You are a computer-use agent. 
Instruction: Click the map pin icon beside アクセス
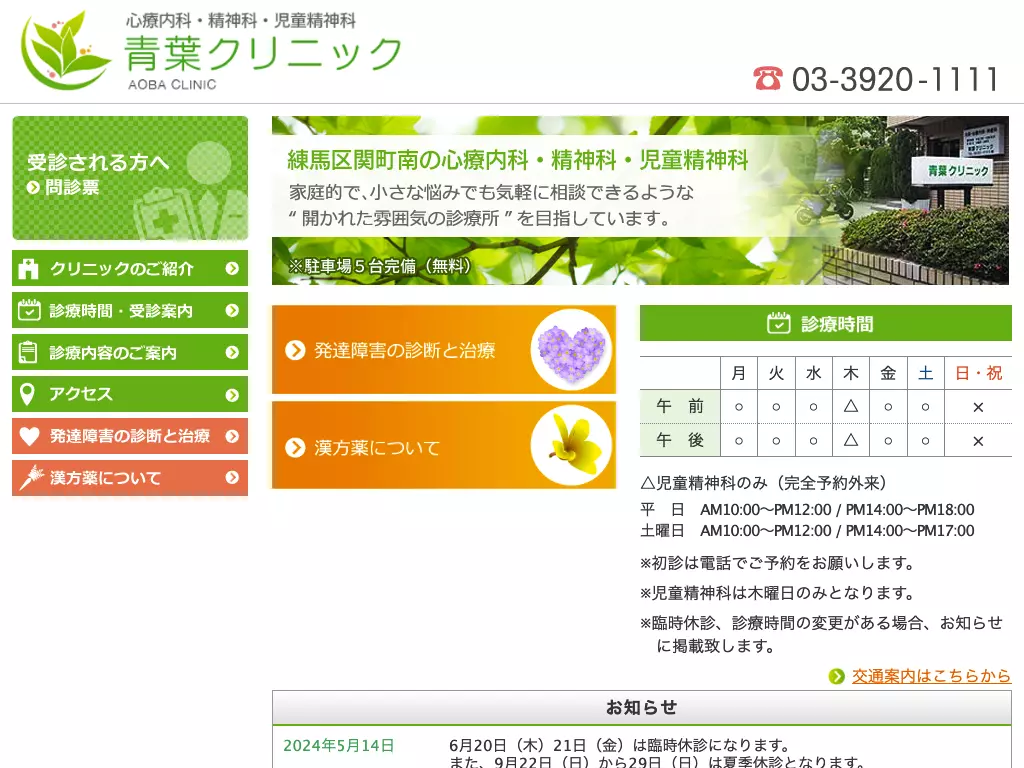27,394
